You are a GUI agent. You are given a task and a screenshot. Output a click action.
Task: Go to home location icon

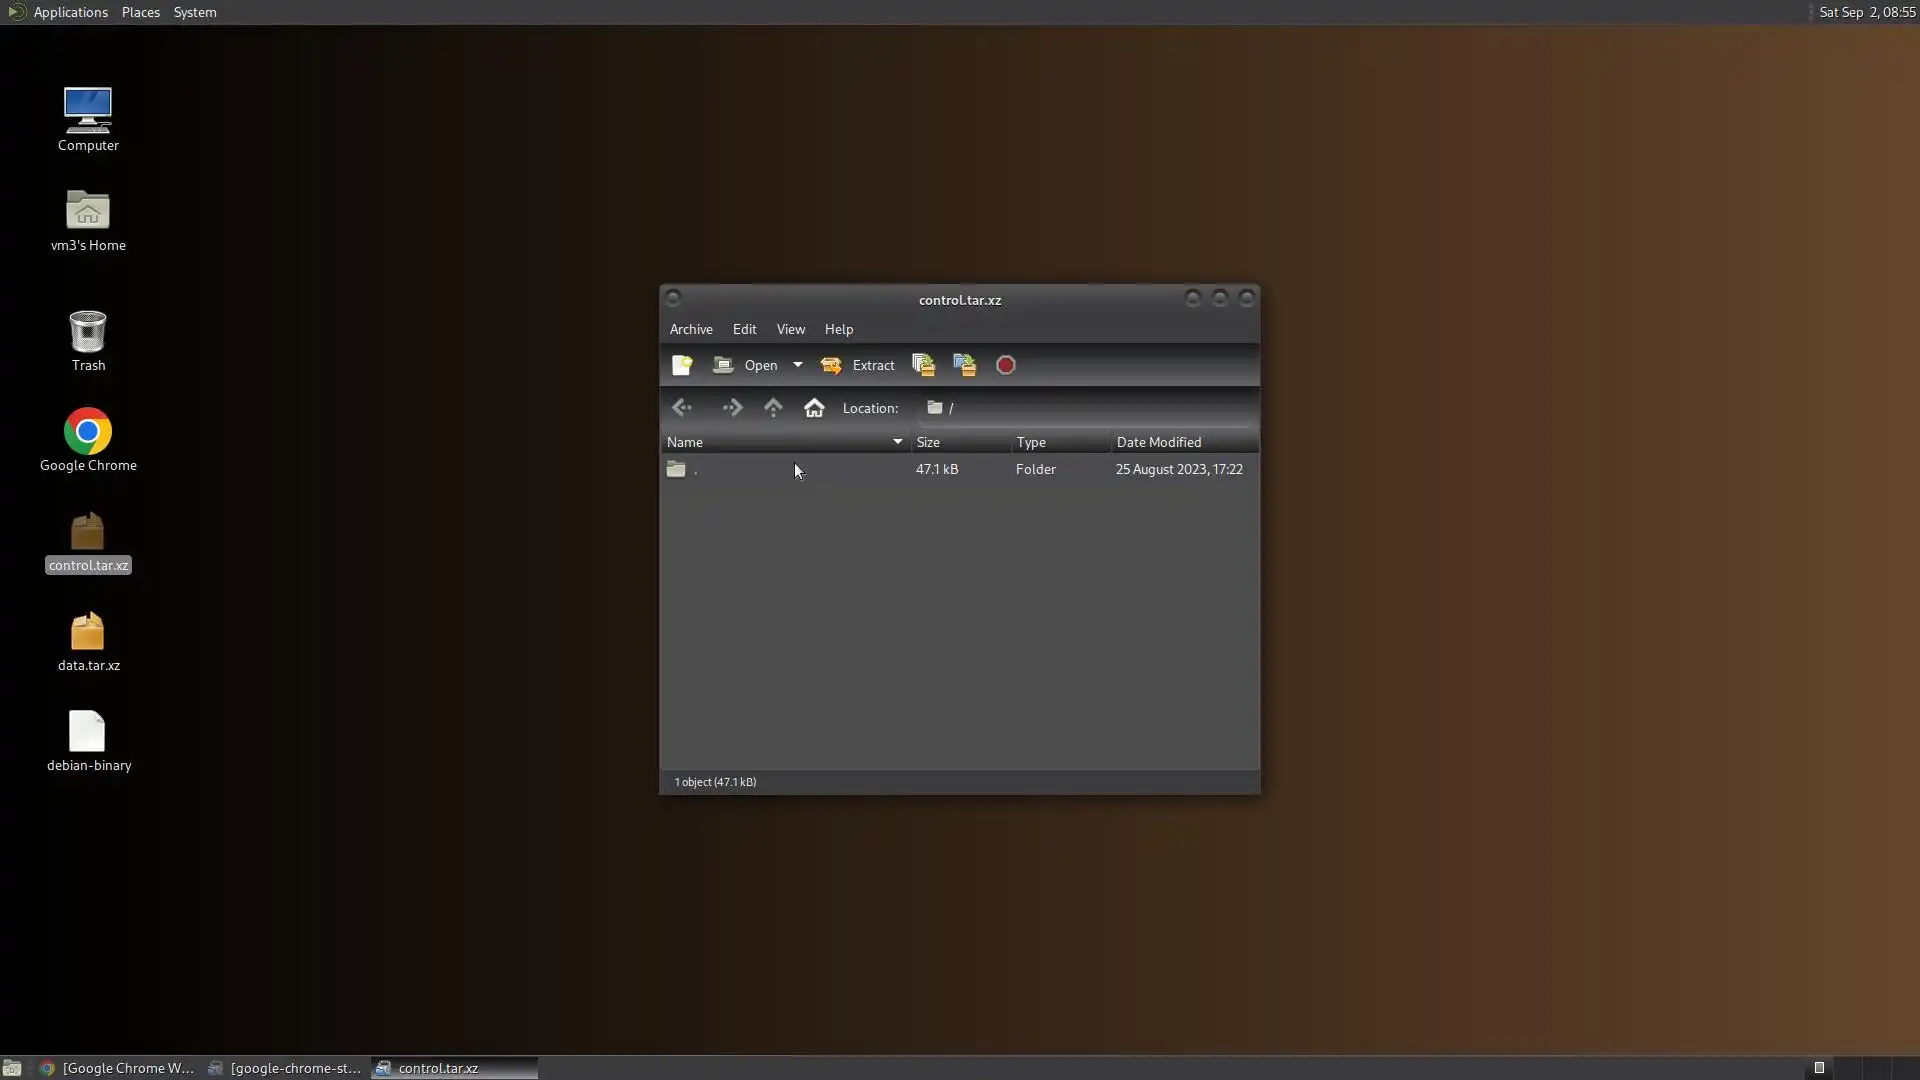(814, 408)
